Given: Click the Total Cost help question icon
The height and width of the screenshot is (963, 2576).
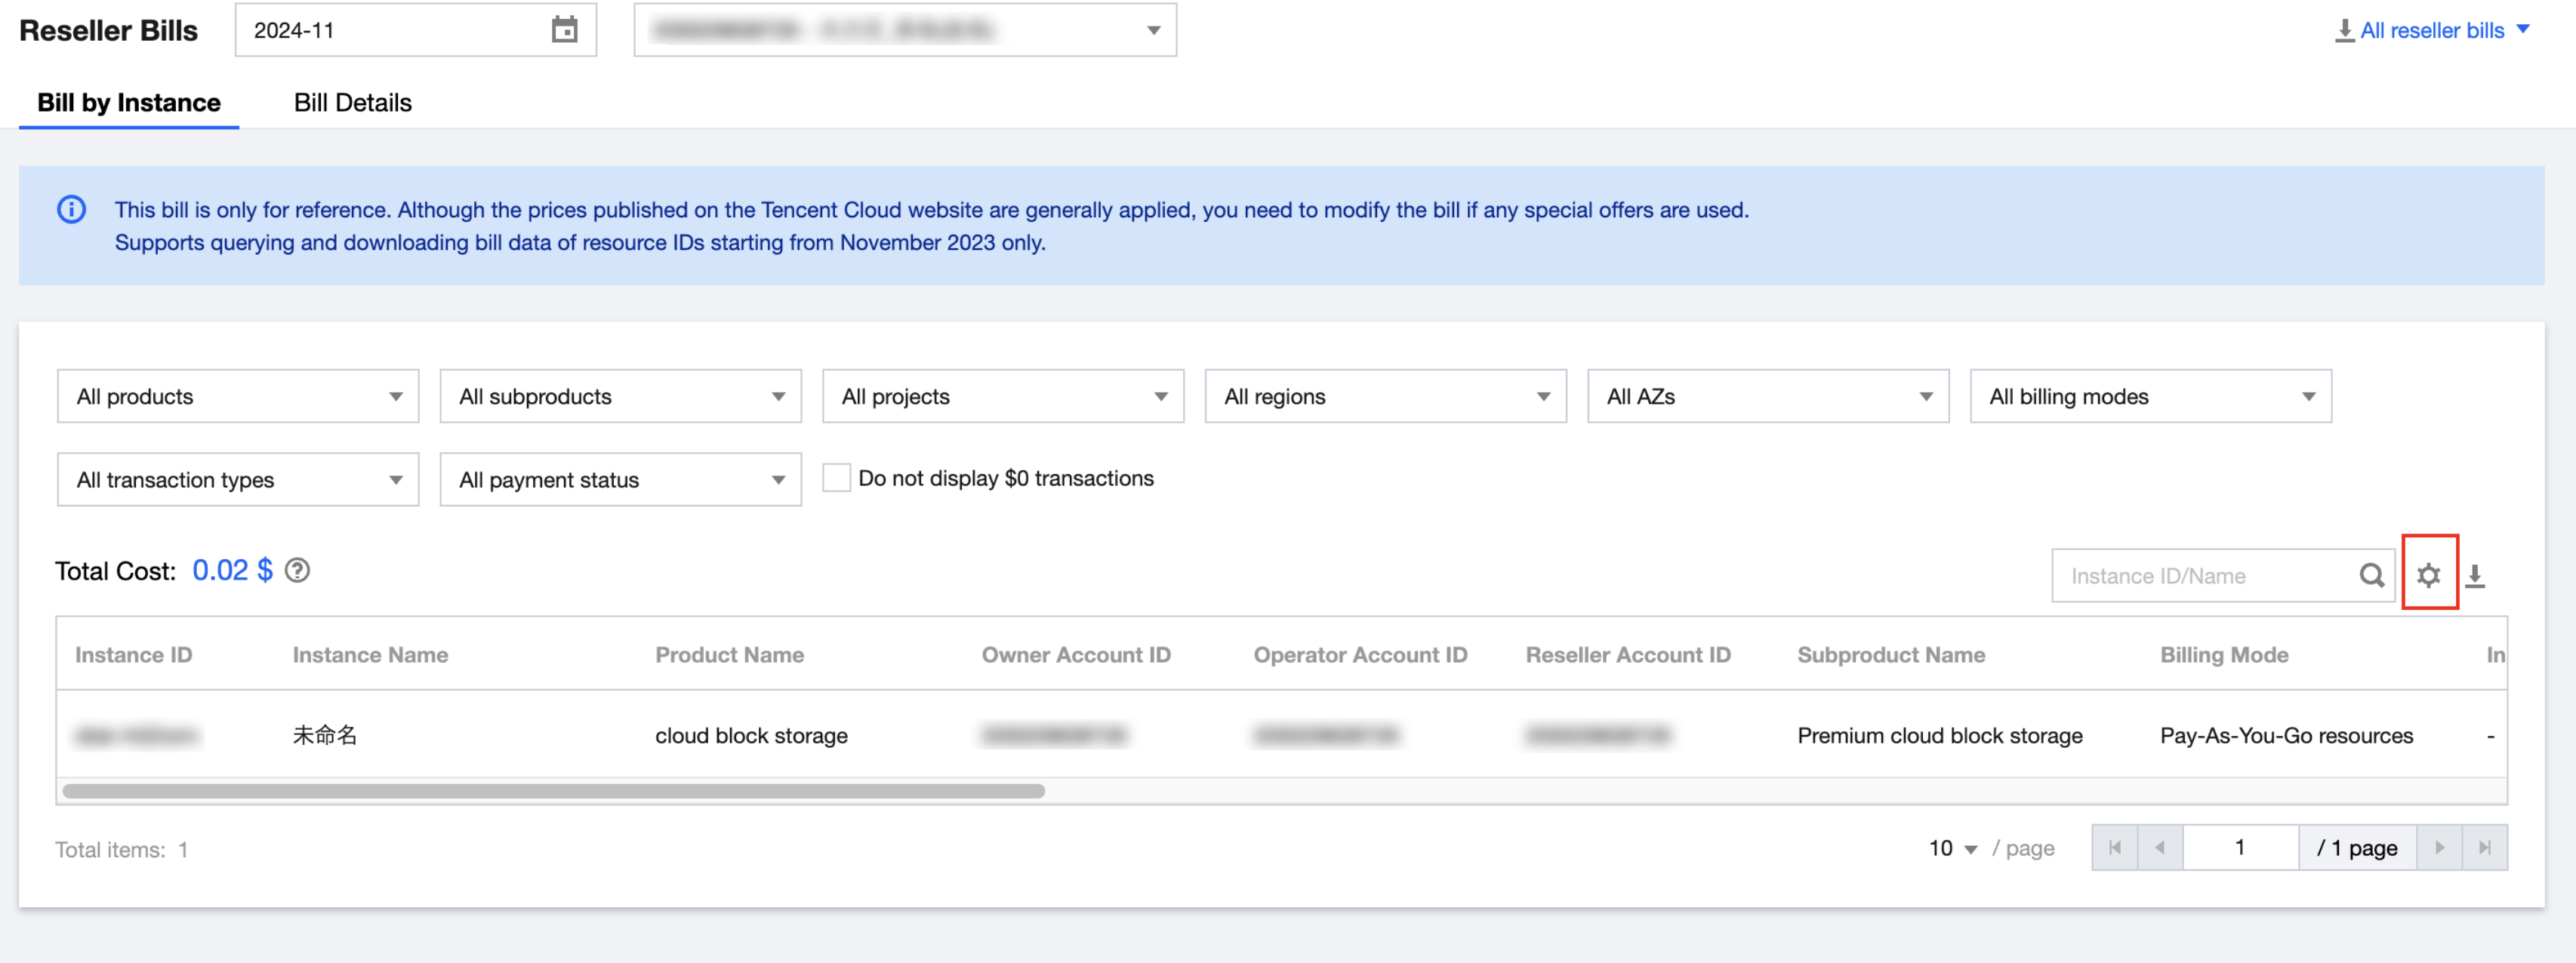Looking at the screenshot, I should tap(297, 570).
